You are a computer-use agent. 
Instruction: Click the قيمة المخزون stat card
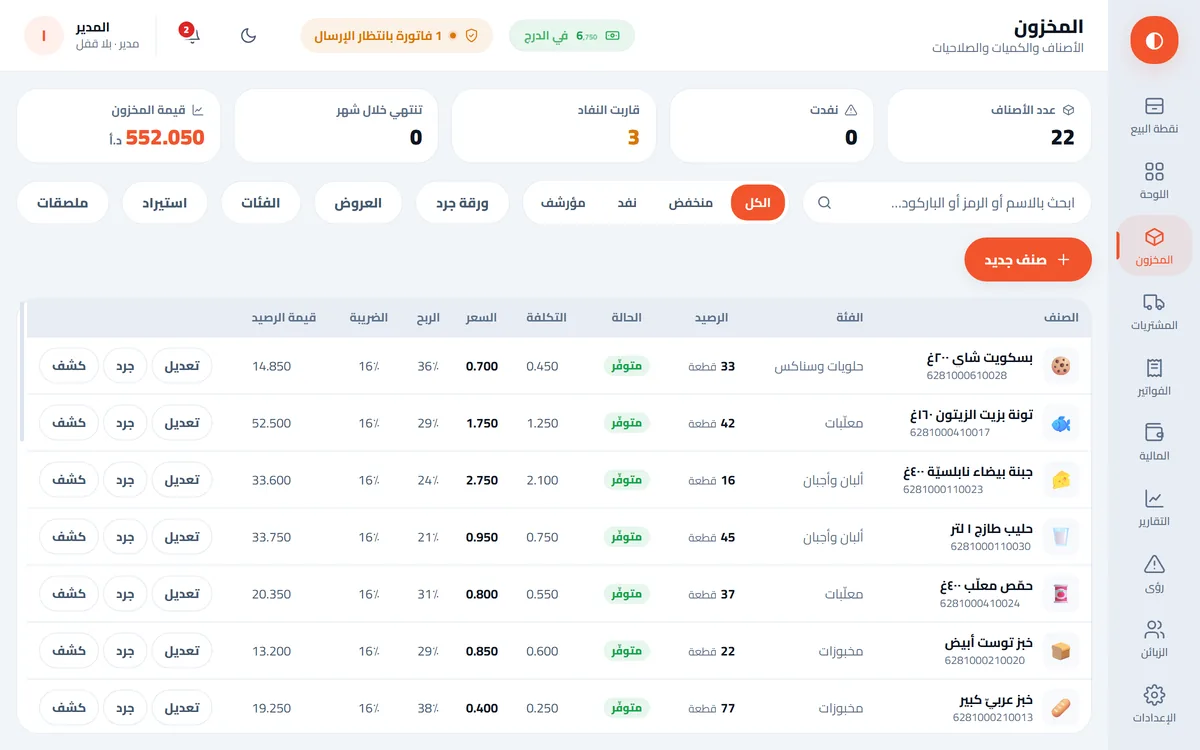pyautogui.click(x=118, y=125)
